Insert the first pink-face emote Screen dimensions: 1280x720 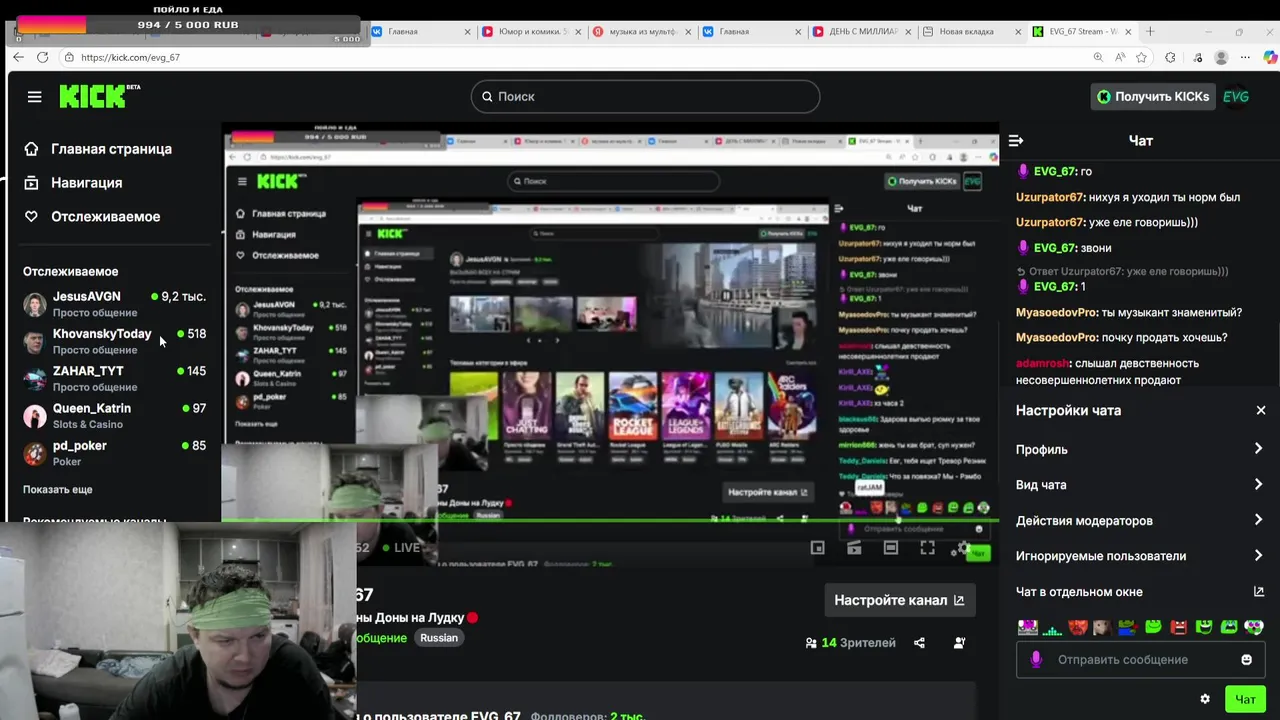point(1027,628)
